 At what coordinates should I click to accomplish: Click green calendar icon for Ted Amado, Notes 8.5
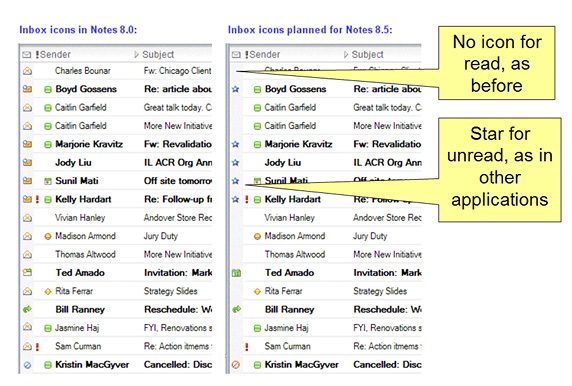236,273
